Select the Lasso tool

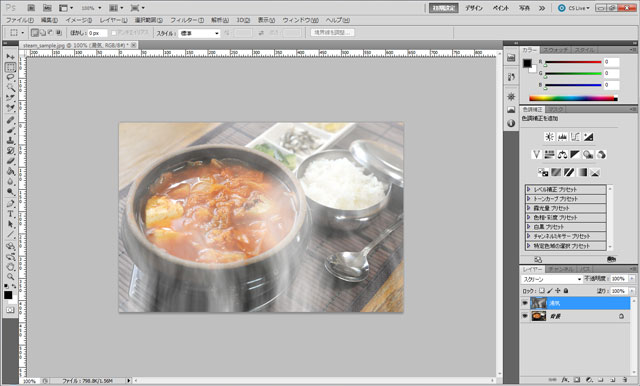pyautogui.click(x=10, y=77)
